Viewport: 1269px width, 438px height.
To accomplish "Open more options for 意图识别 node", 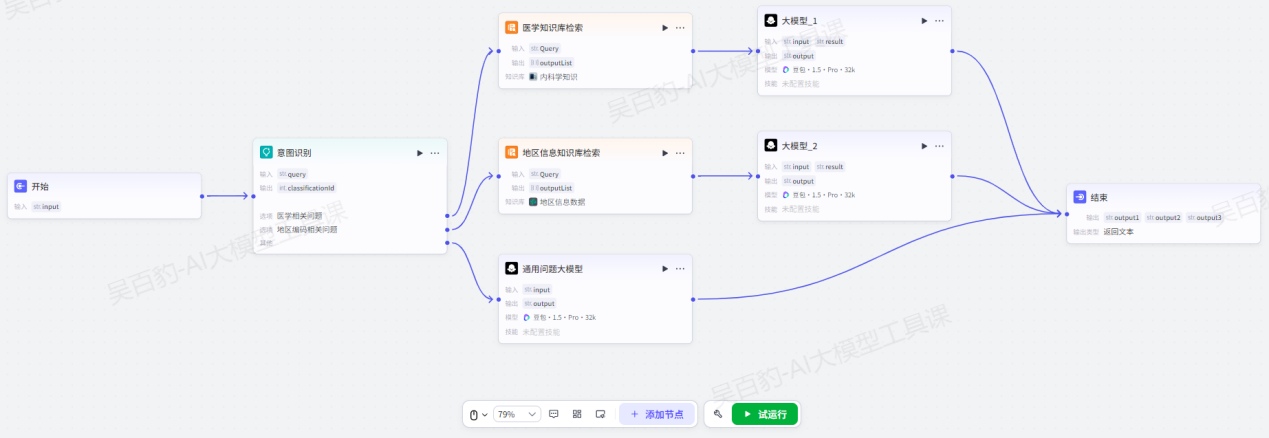I will 435,153.
